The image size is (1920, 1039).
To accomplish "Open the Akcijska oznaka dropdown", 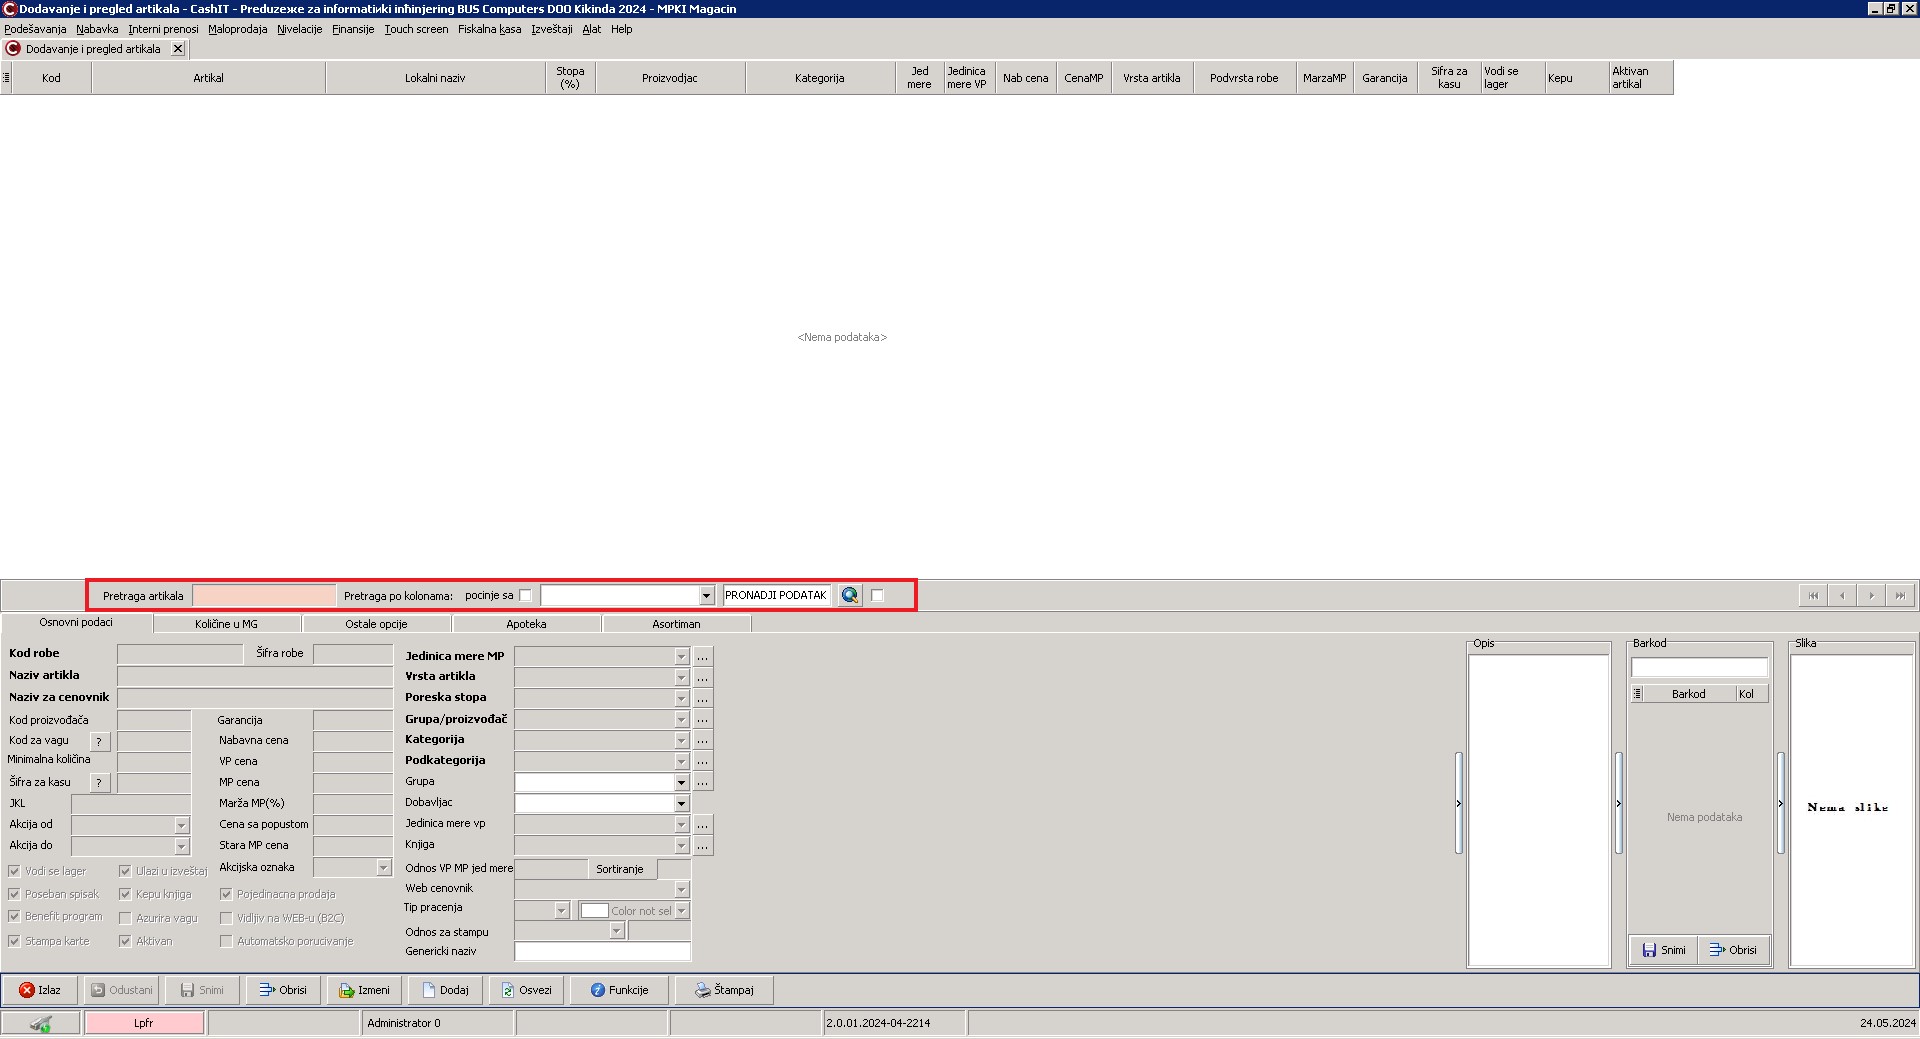I will pyautogui.click(x=383, y=868).
